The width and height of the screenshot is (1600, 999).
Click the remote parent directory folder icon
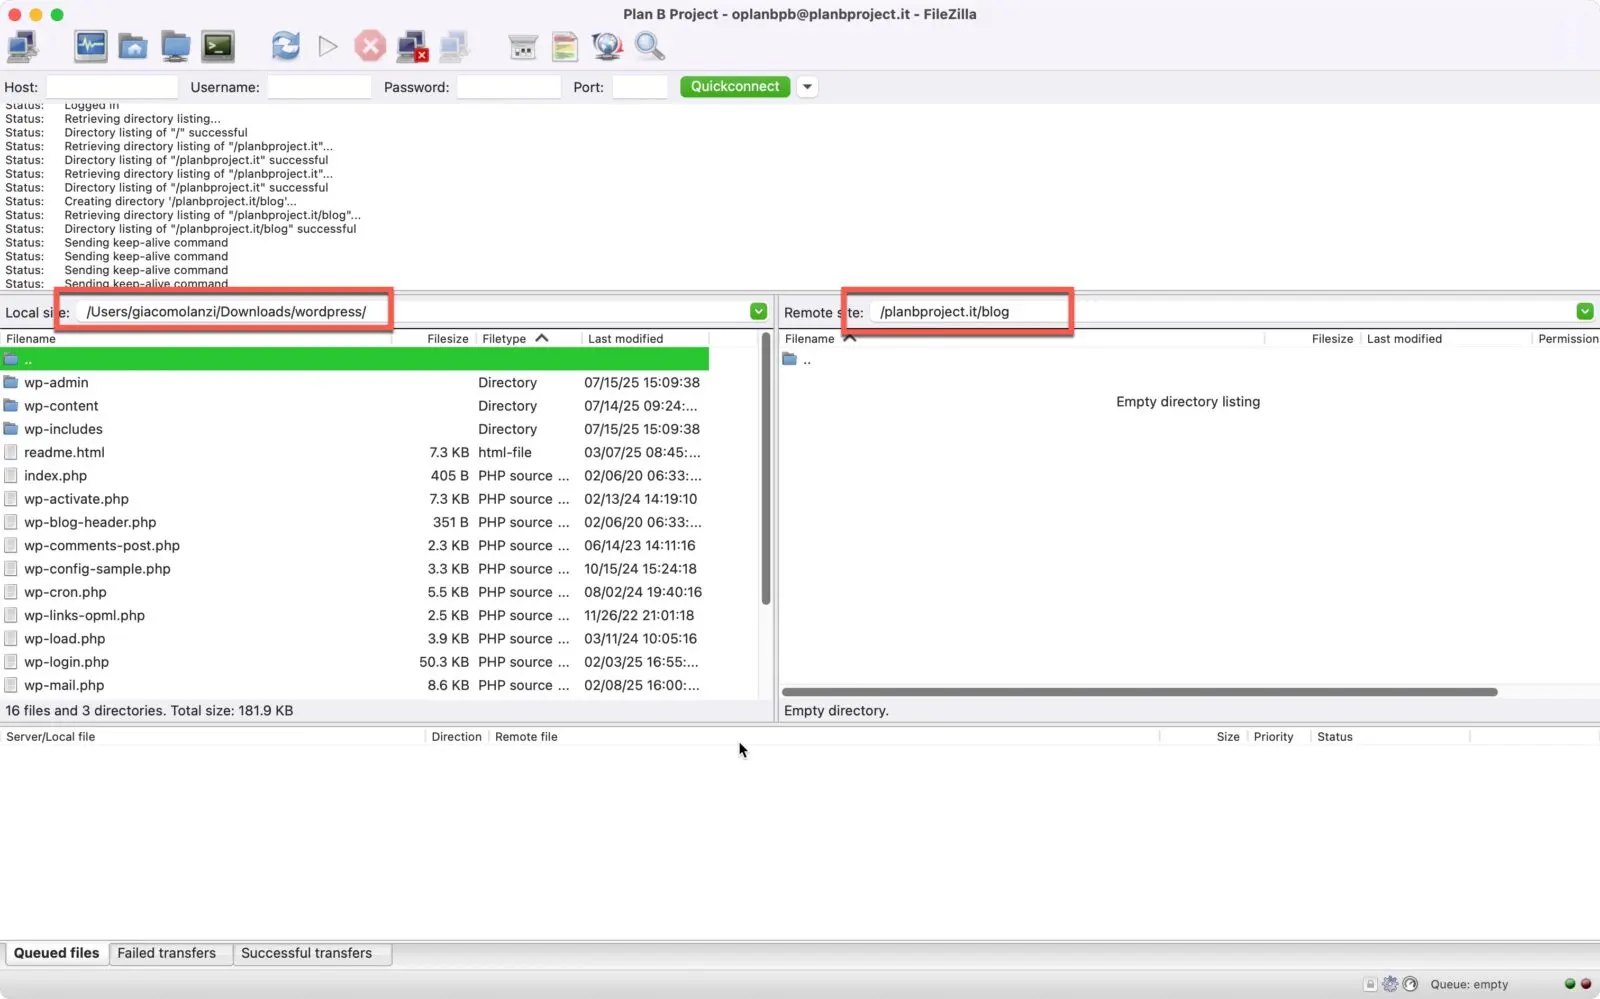(x=790, y=359)
